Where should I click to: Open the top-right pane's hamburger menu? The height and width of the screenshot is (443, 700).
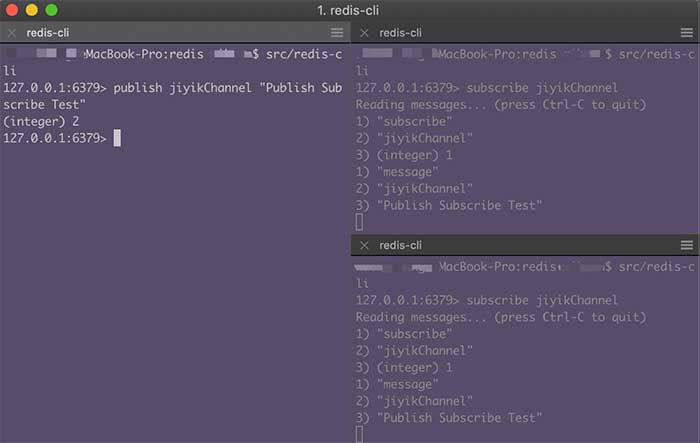coord(687,33)
